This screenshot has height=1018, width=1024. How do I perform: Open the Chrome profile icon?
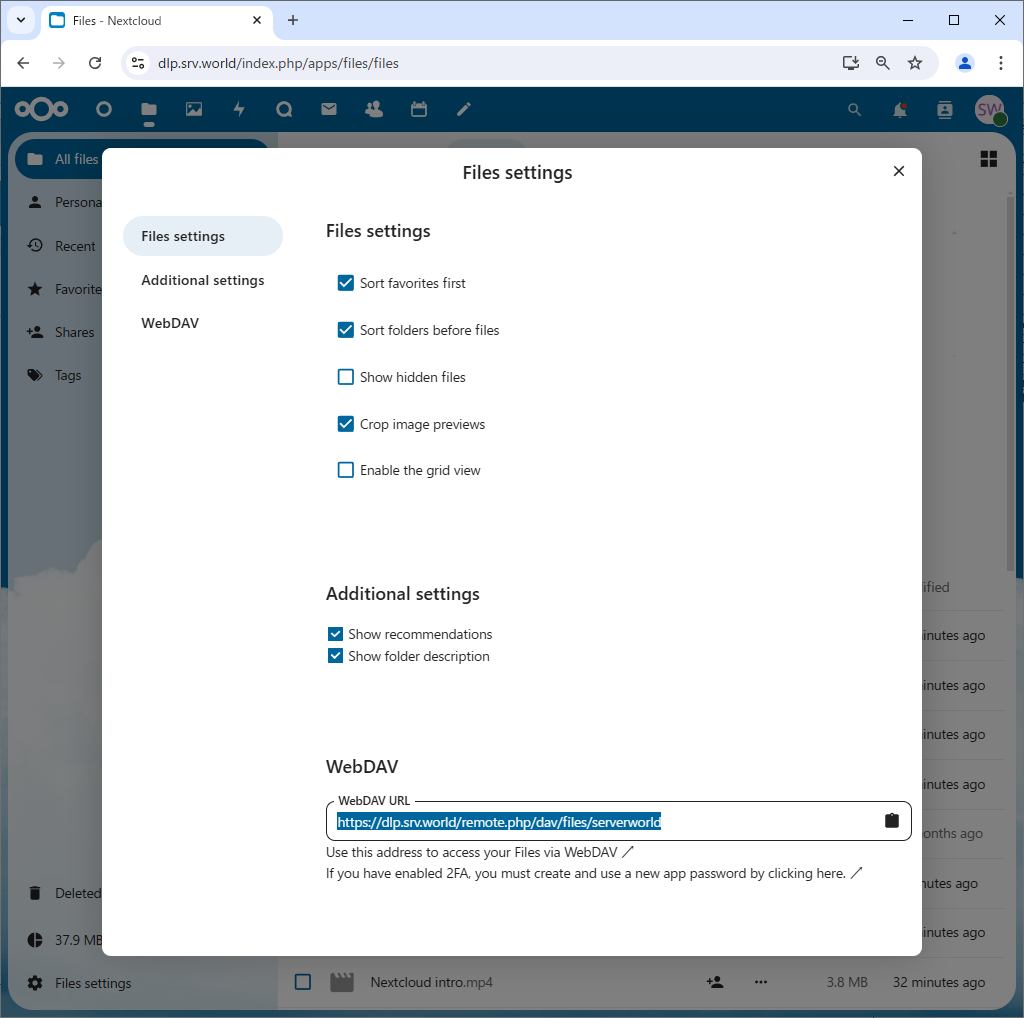[965, 63]
